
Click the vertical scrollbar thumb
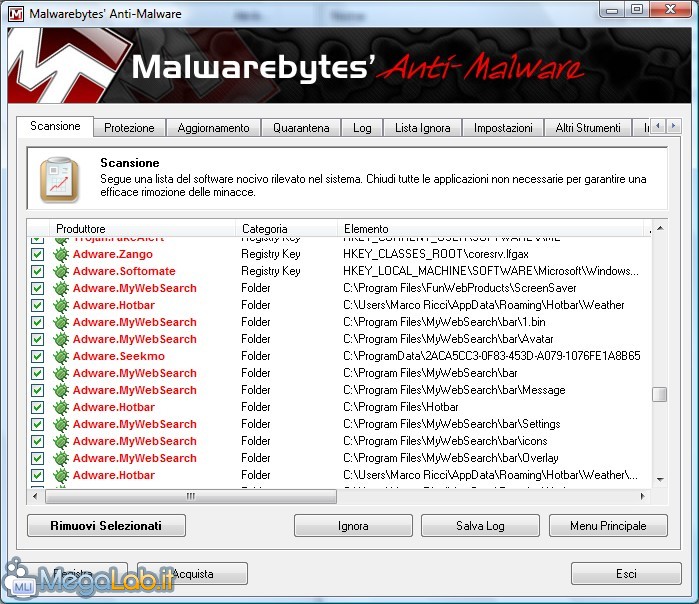coord(660,394)
